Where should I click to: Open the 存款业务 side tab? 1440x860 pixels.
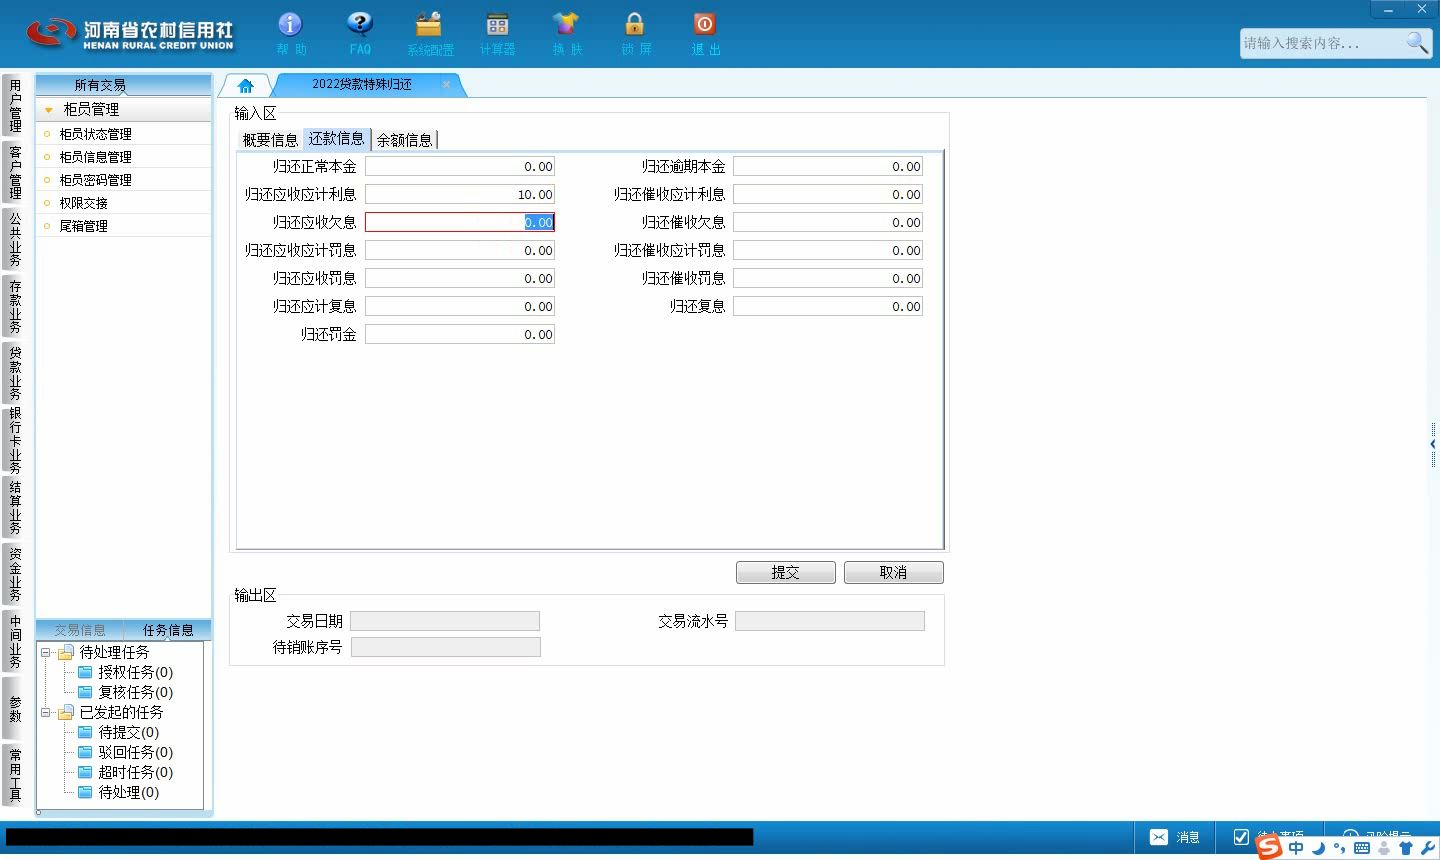[x=14, y=306]
